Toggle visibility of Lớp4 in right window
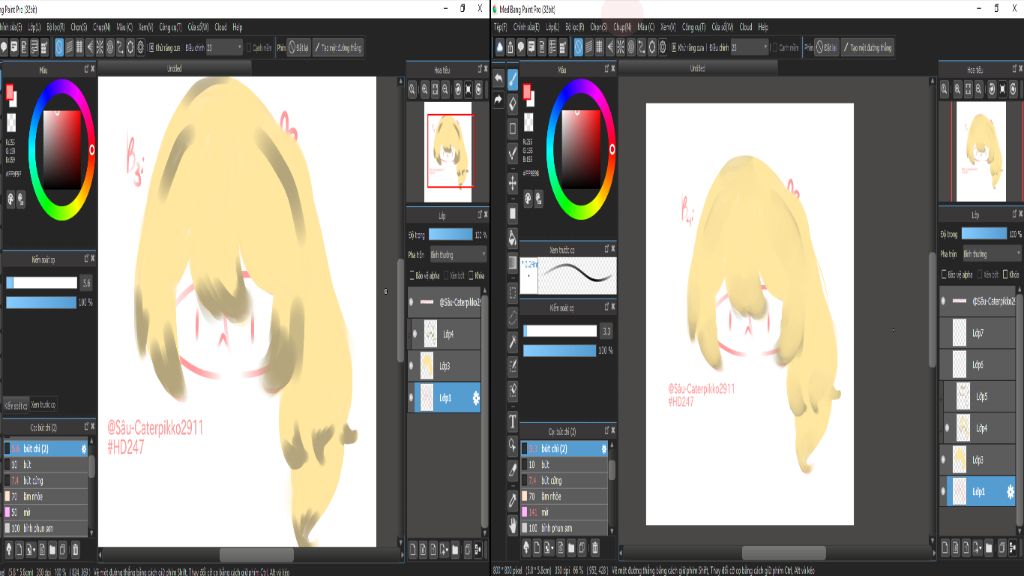Viewport: 1024px width, 576px height. 946,428
